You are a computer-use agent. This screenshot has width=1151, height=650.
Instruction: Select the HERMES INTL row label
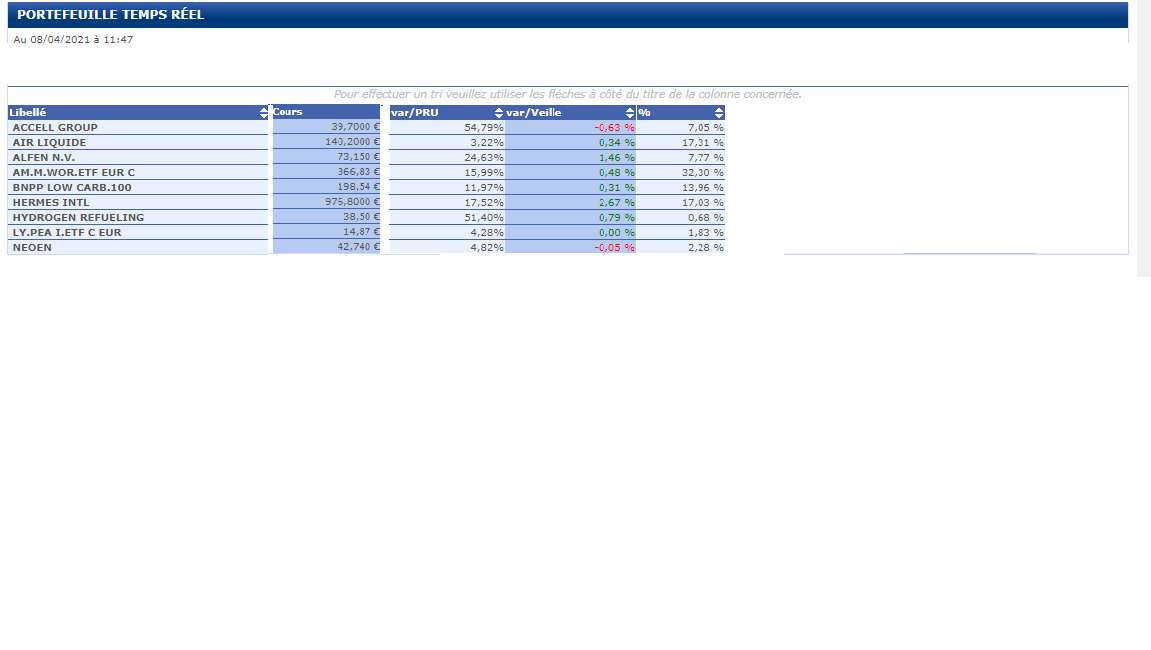51,202
